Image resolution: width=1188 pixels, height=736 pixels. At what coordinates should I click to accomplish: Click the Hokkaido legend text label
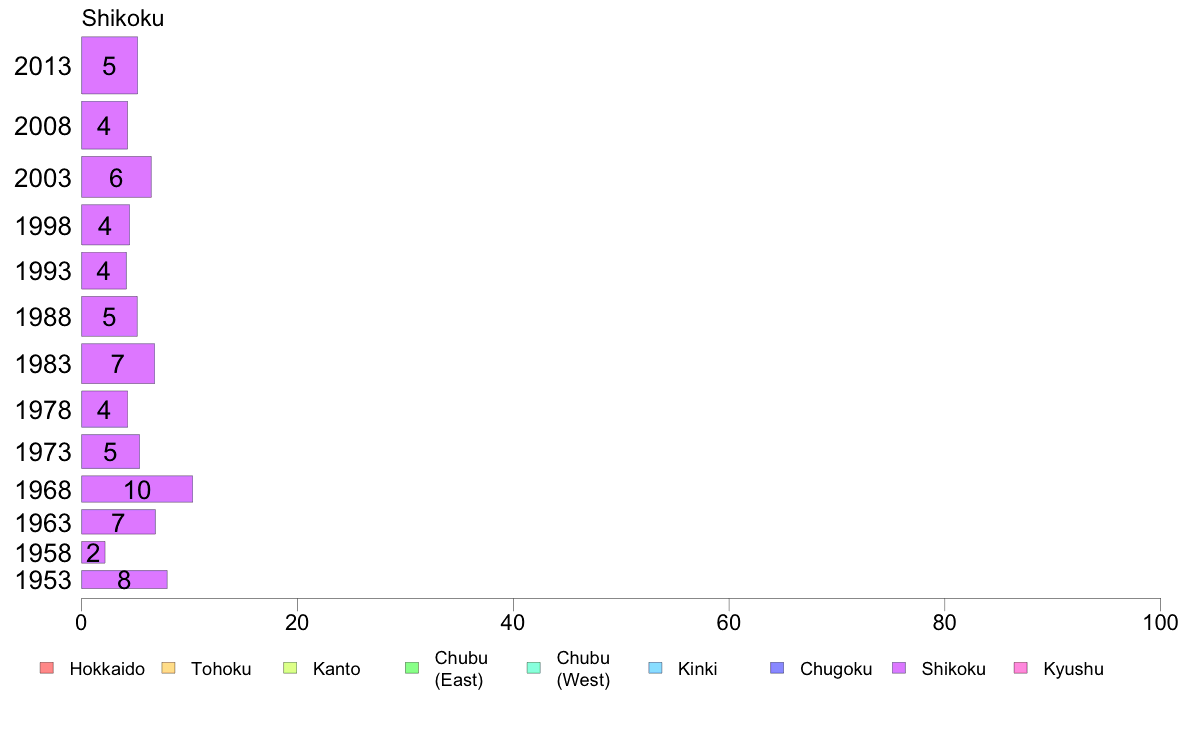107,669
